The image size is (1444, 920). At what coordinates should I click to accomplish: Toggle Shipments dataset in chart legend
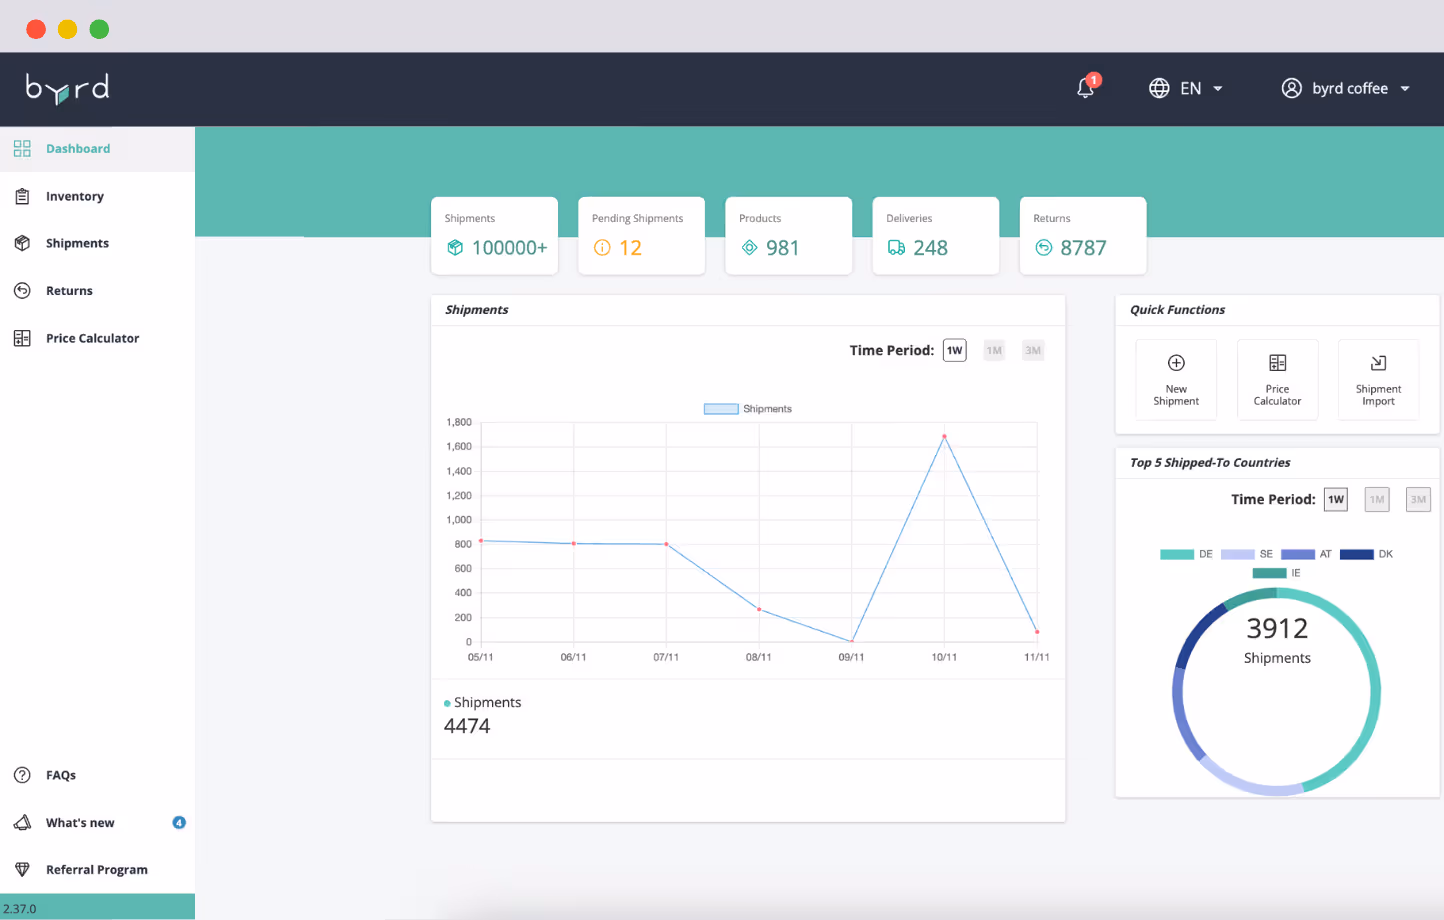point(748,409)
